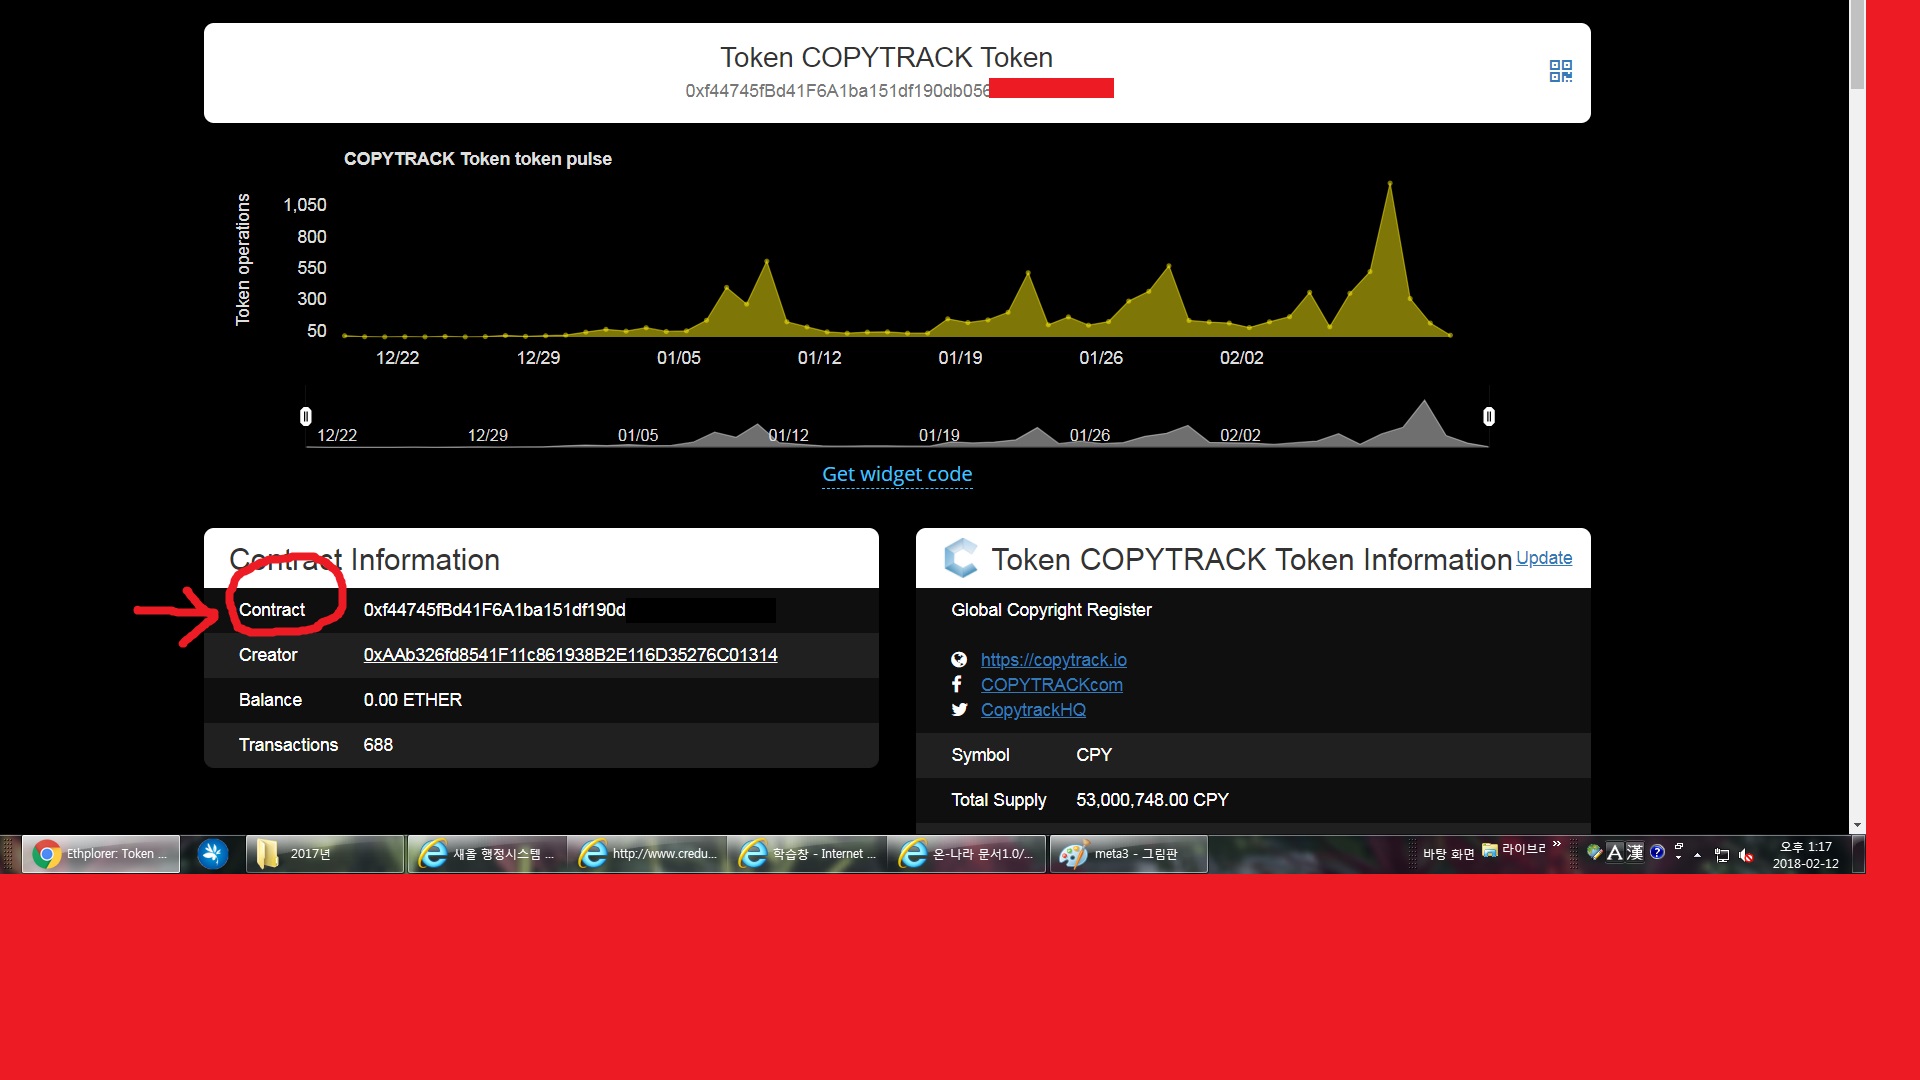Show hidden tray icons arrow
Viewport: 1920px width, 1080px height.
[1698, 855]
